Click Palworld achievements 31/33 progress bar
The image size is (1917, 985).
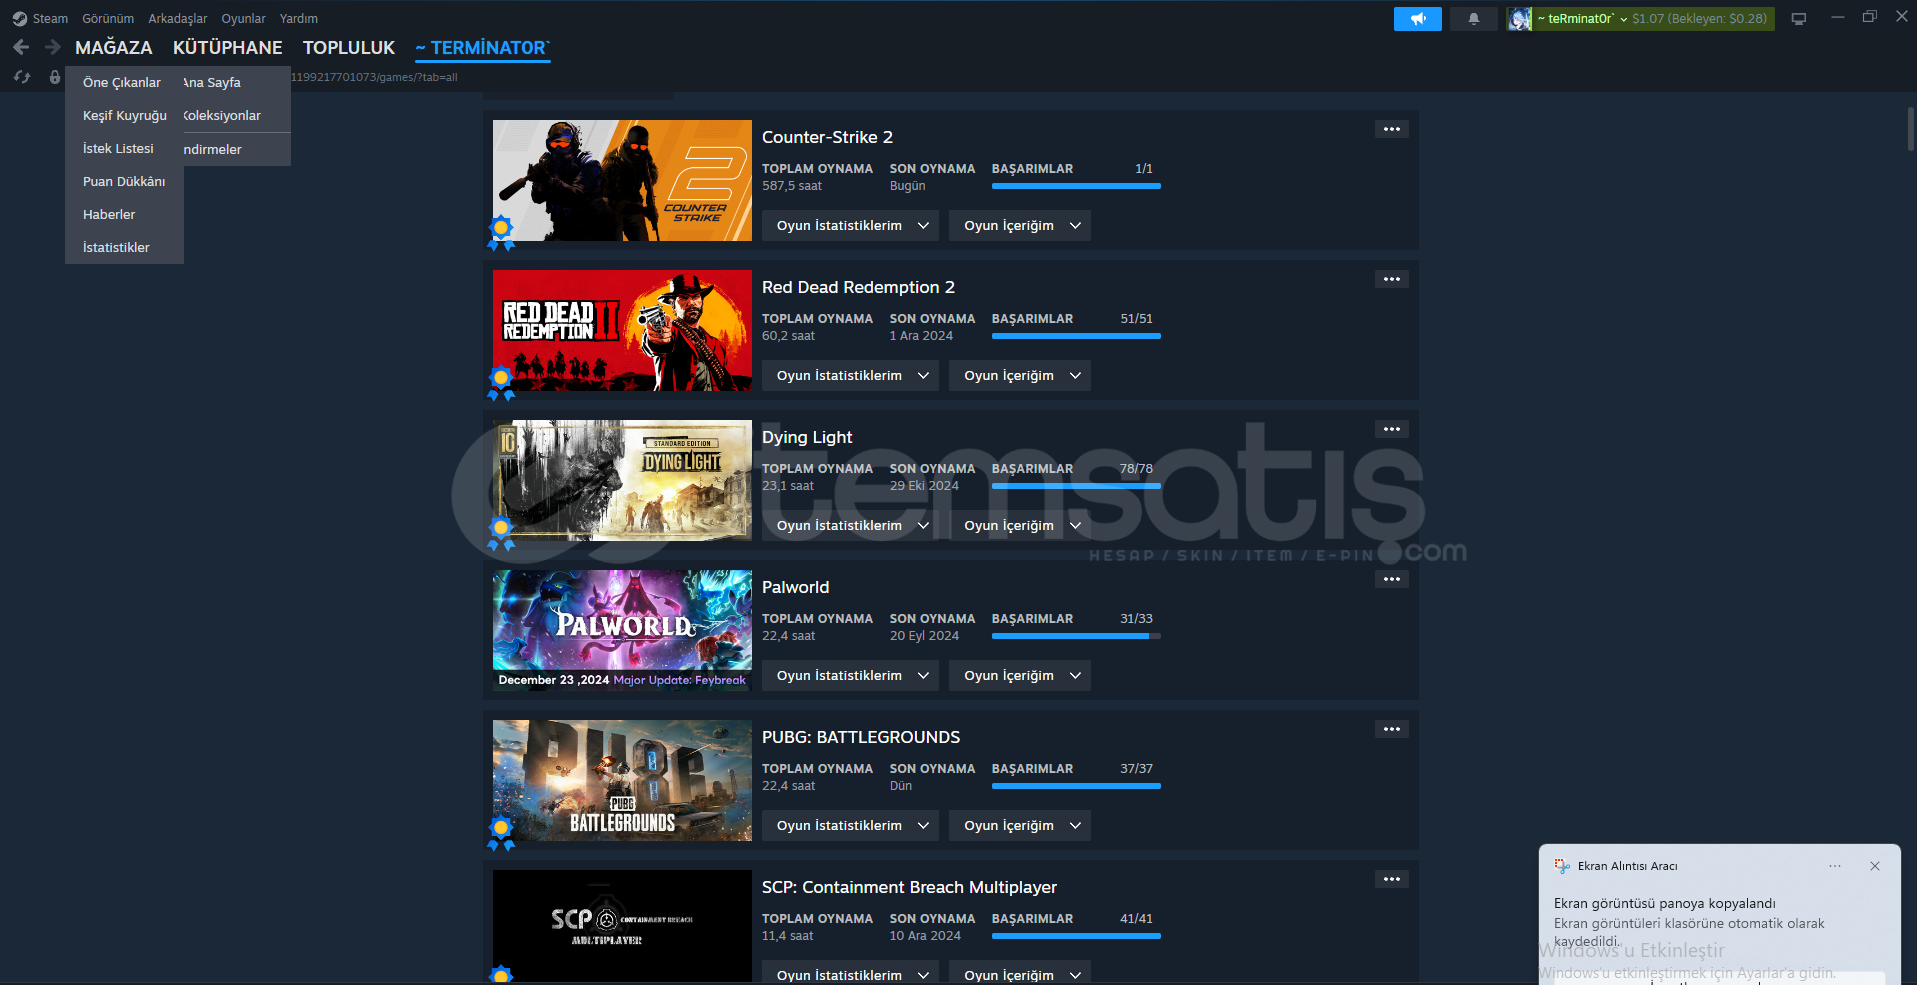click(1076, 636)
